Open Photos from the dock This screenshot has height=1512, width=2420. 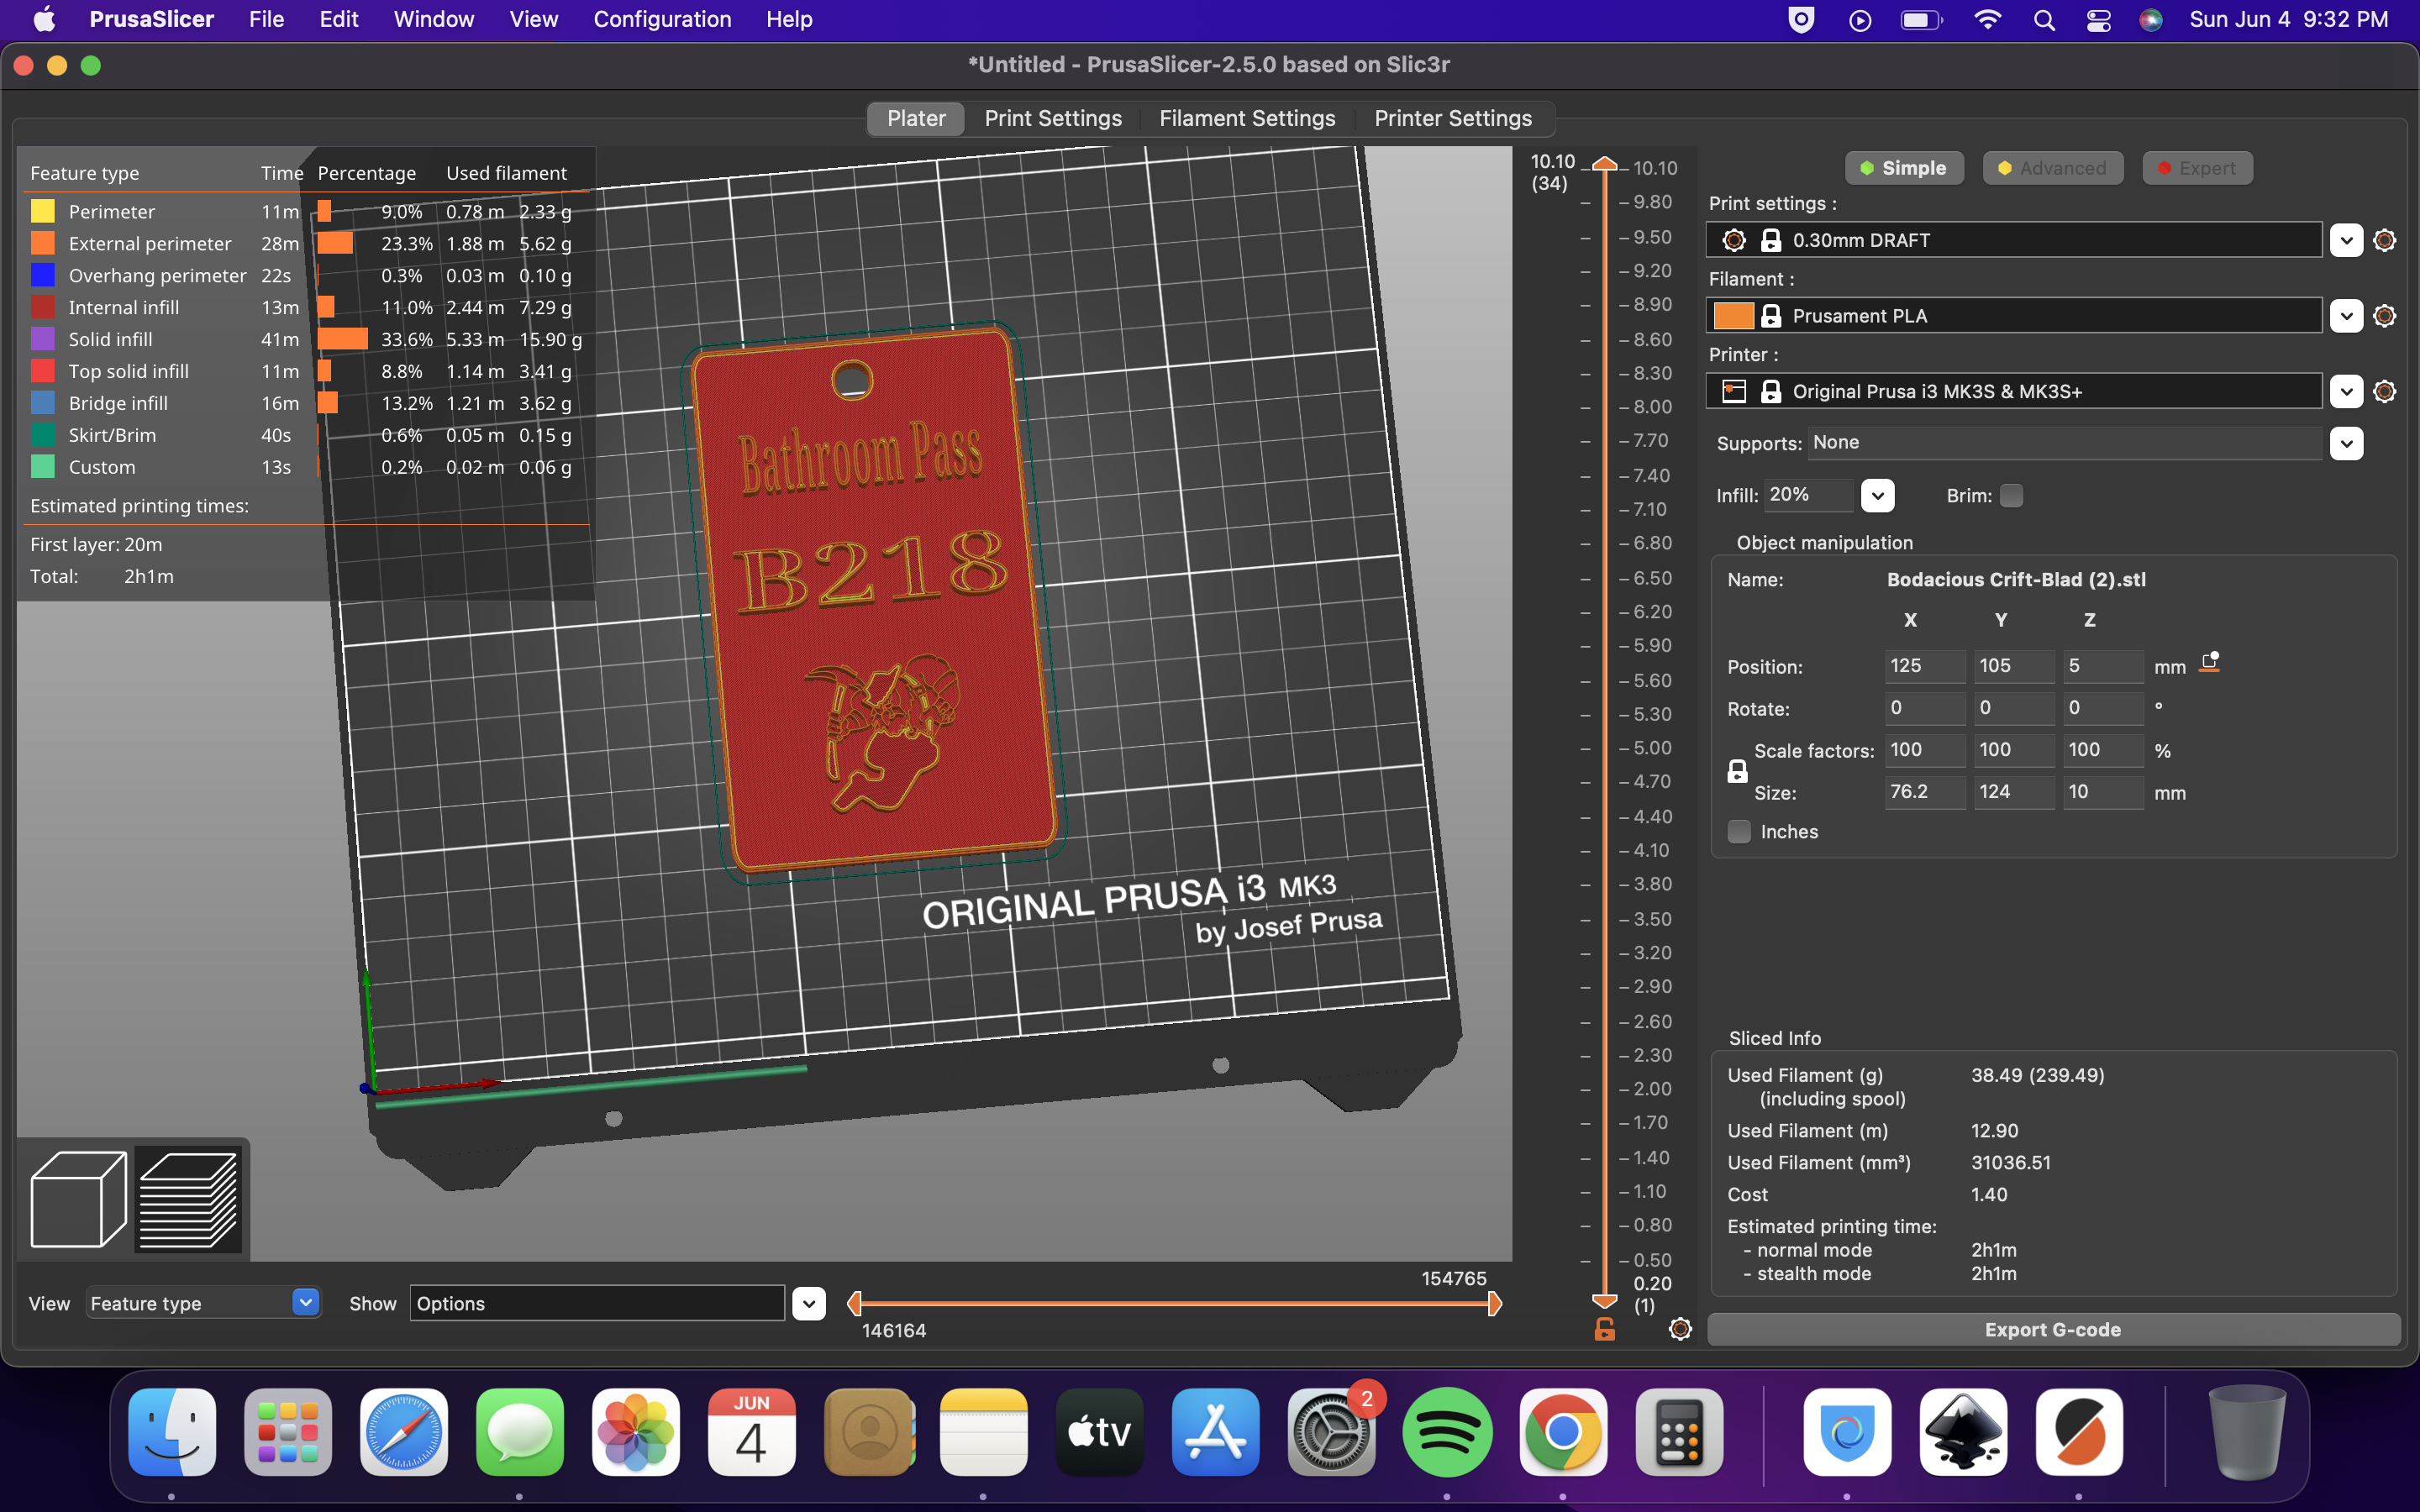(x=636, y=1432)
